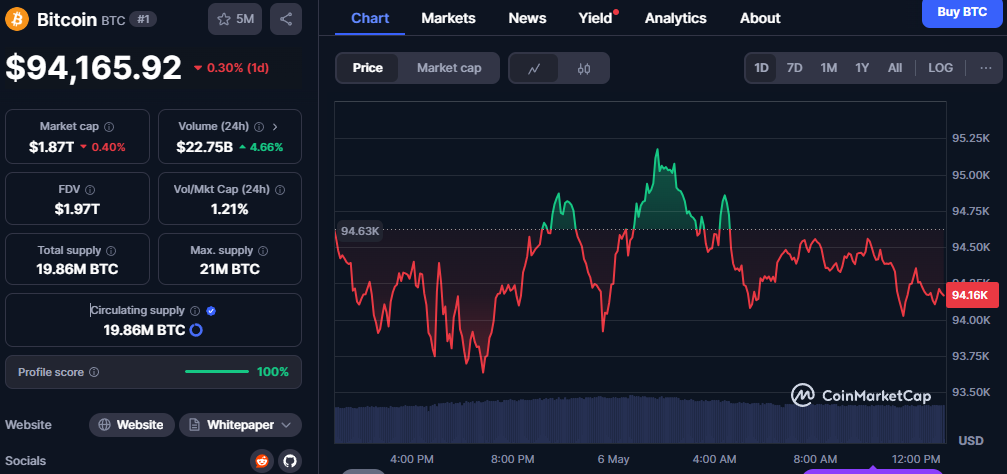The height and width of the screenshot is (474, 1007).
Task: Expand the Whitepaper dropdown chevron
Action: click(x=286, y=425)
